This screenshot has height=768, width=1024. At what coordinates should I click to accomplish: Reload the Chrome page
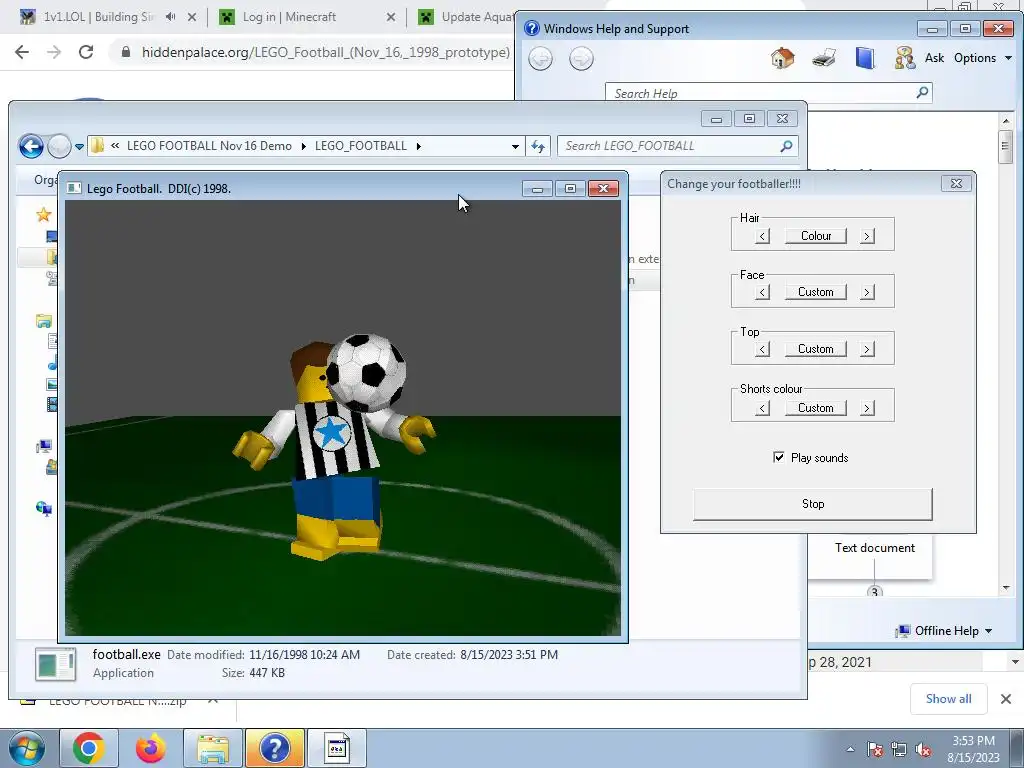click(86, 52)
